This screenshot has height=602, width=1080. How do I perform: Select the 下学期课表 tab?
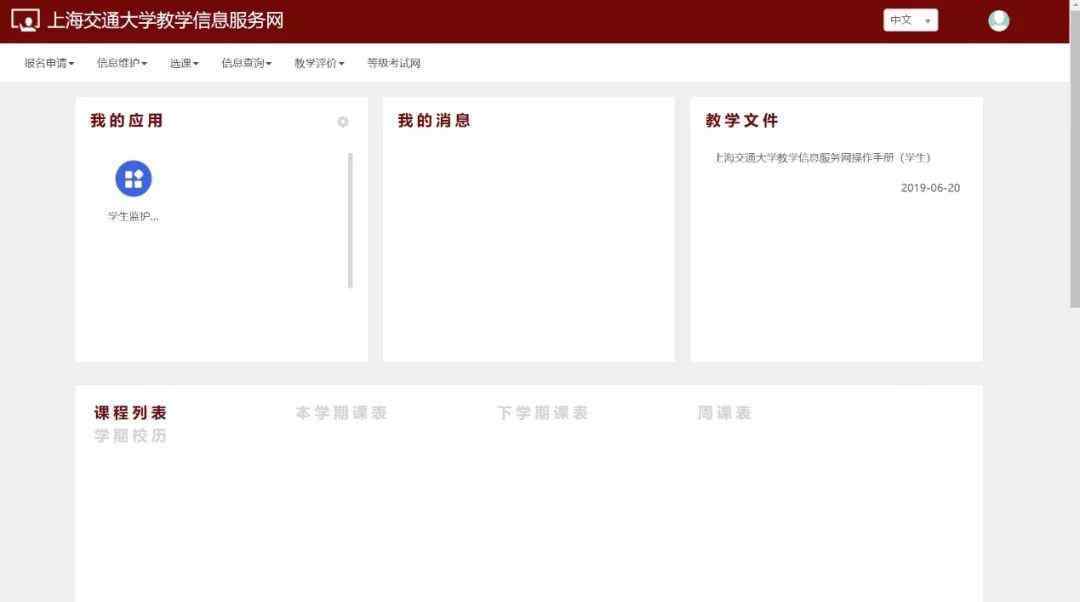542,413
